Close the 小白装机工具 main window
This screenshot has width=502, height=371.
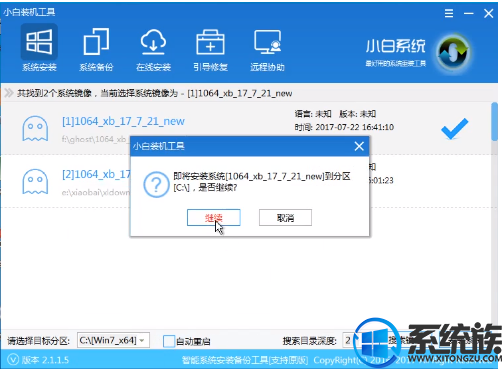pos(488,13)
